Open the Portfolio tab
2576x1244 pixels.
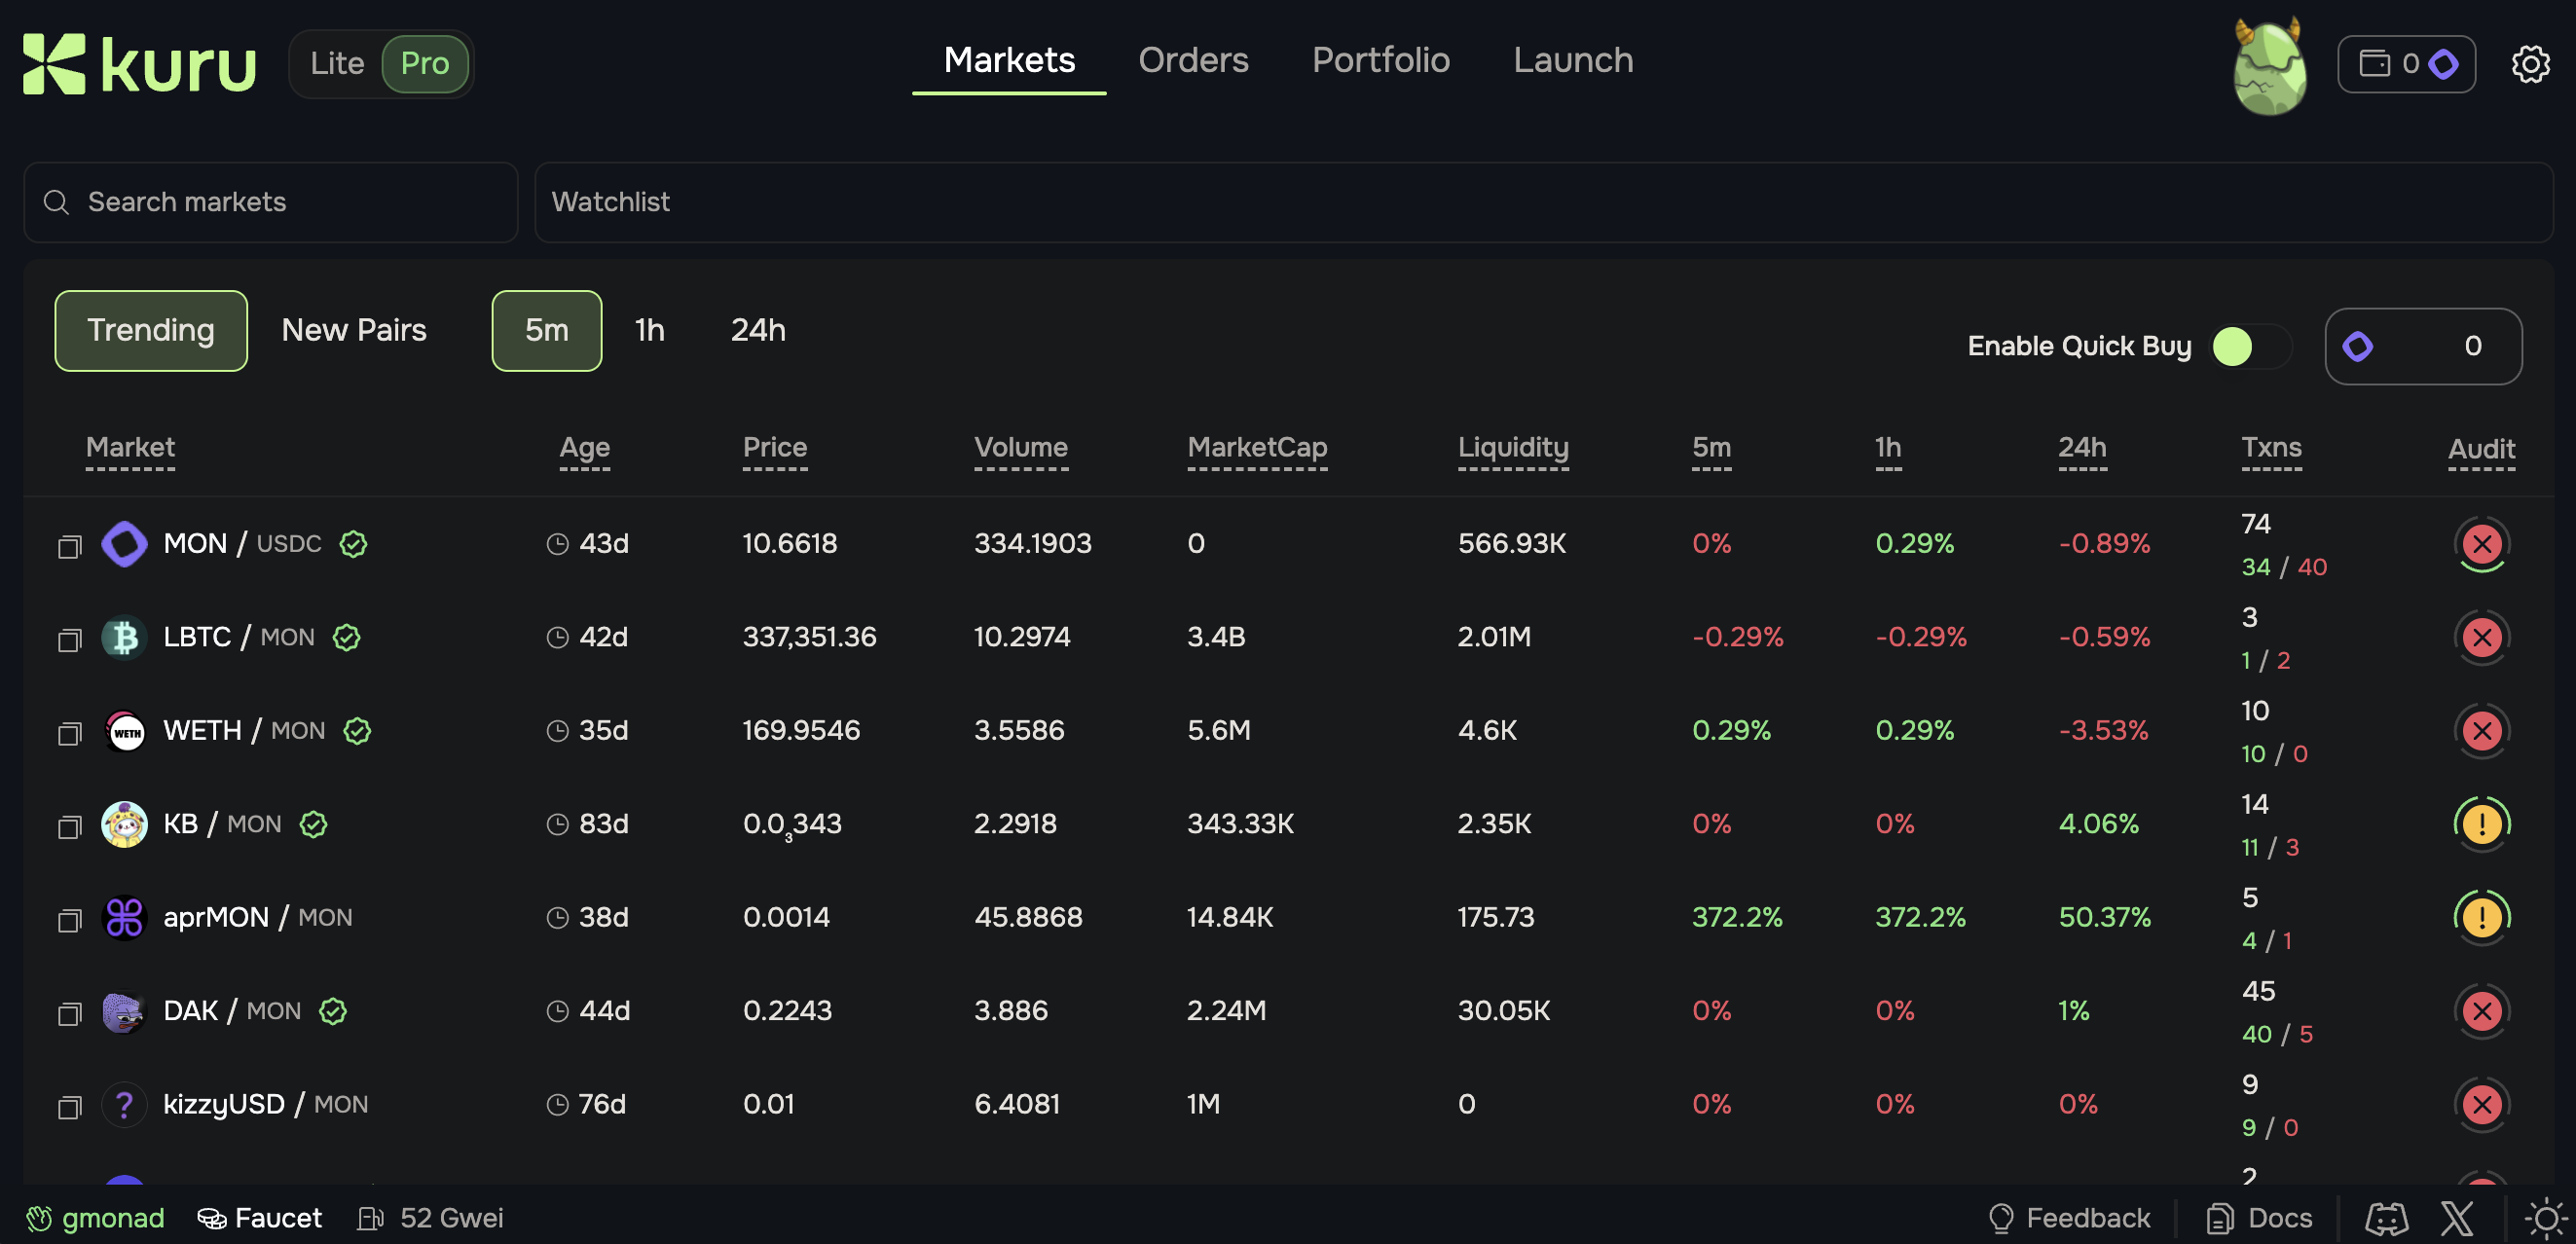point(1380,60)
